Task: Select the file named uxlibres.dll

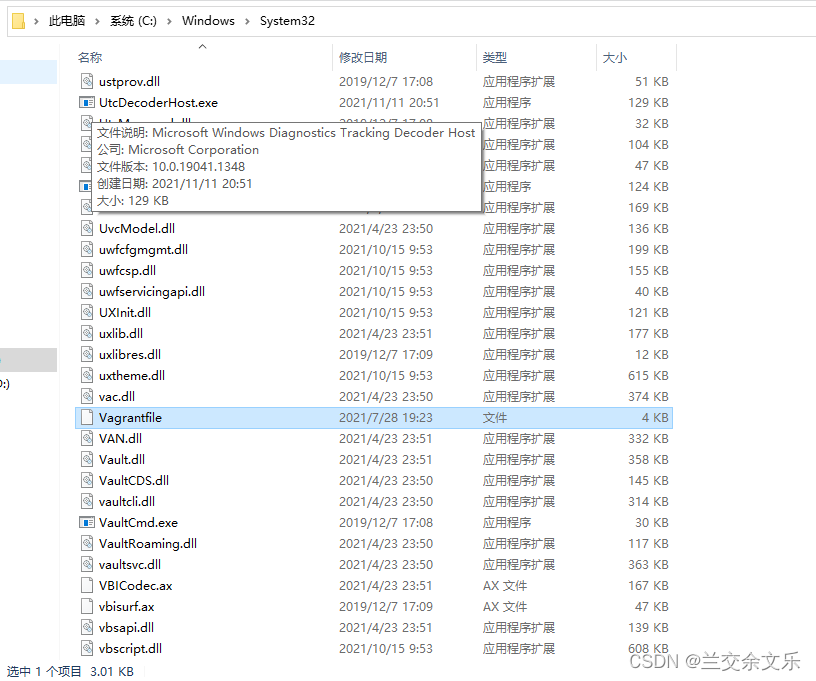Action: click(130, 354)
